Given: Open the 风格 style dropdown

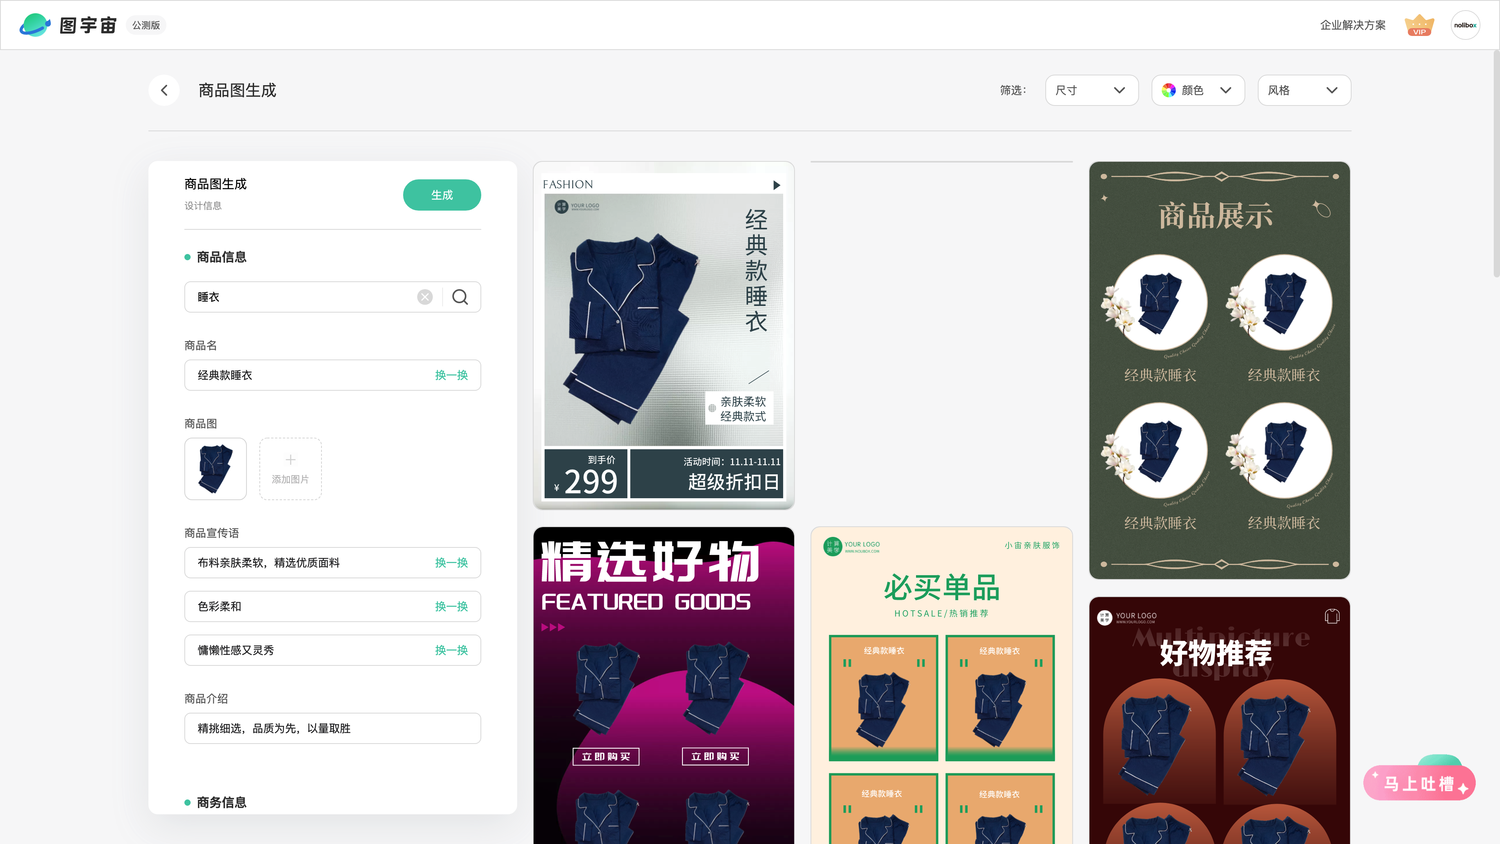Looking at the screenshot, I should point(1304,90).
